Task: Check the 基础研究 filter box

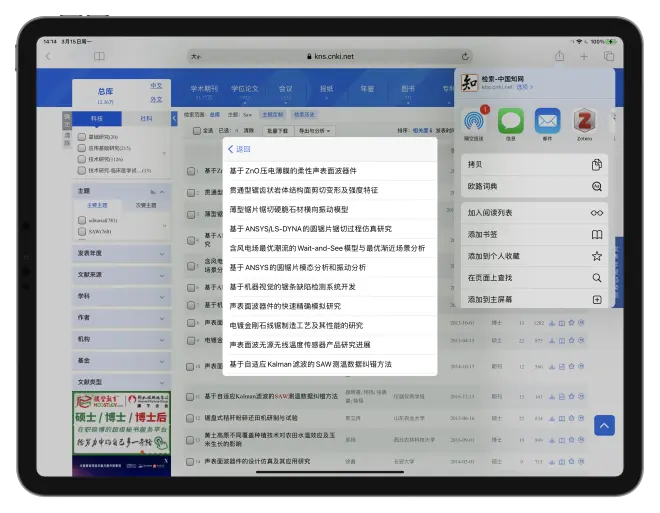Action: [x=82, y=137]
